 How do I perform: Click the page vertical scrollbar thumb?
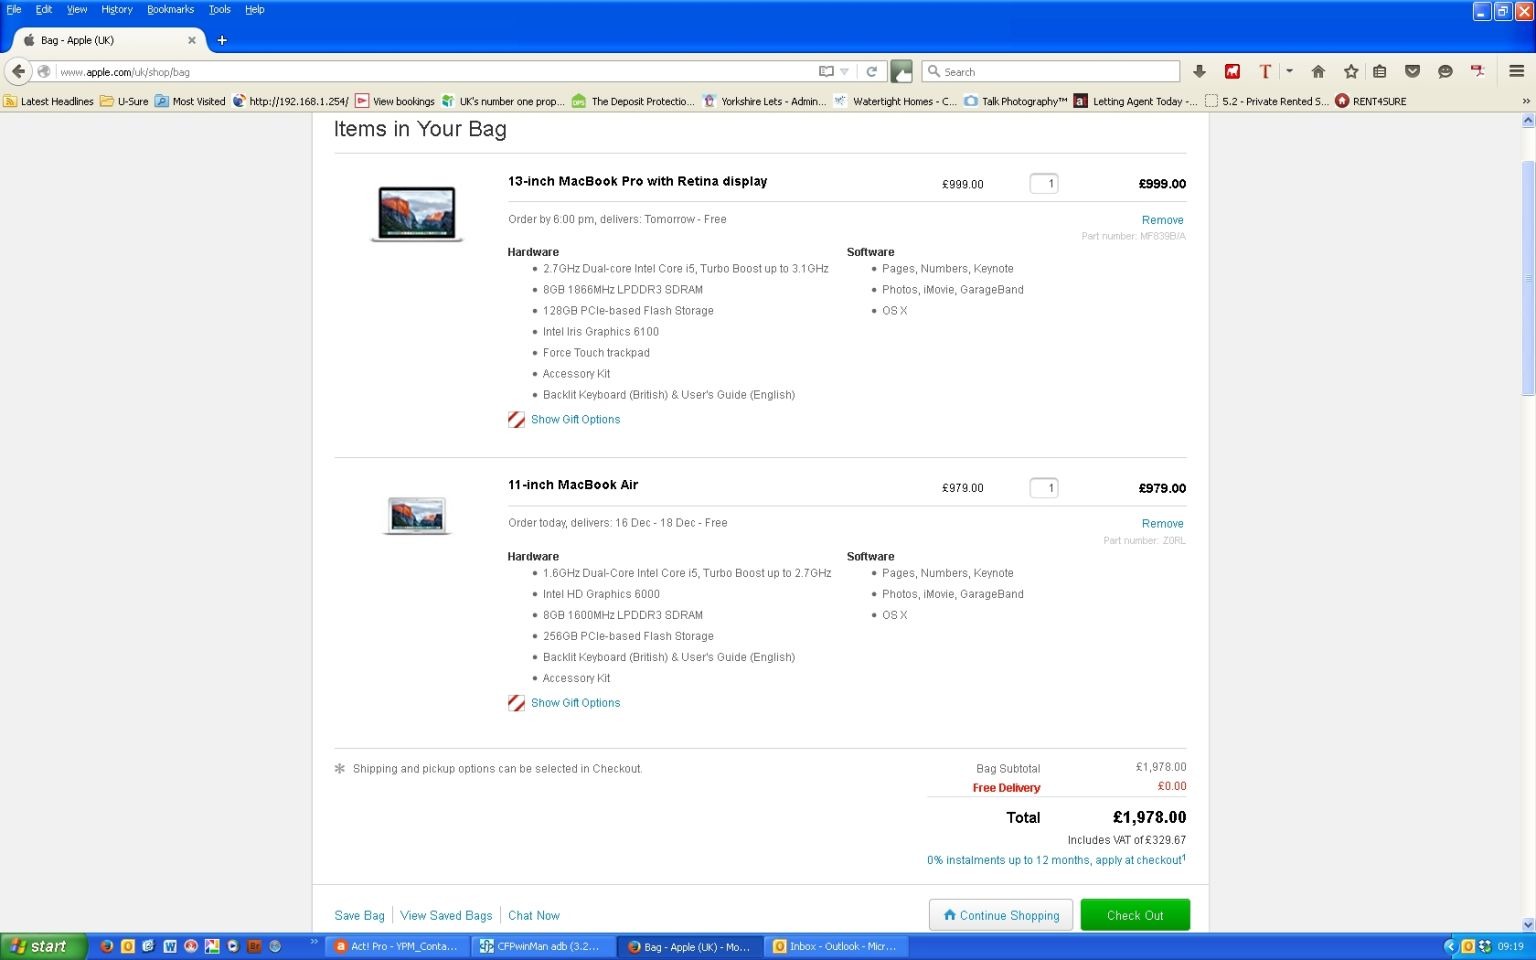(1527, 278)
